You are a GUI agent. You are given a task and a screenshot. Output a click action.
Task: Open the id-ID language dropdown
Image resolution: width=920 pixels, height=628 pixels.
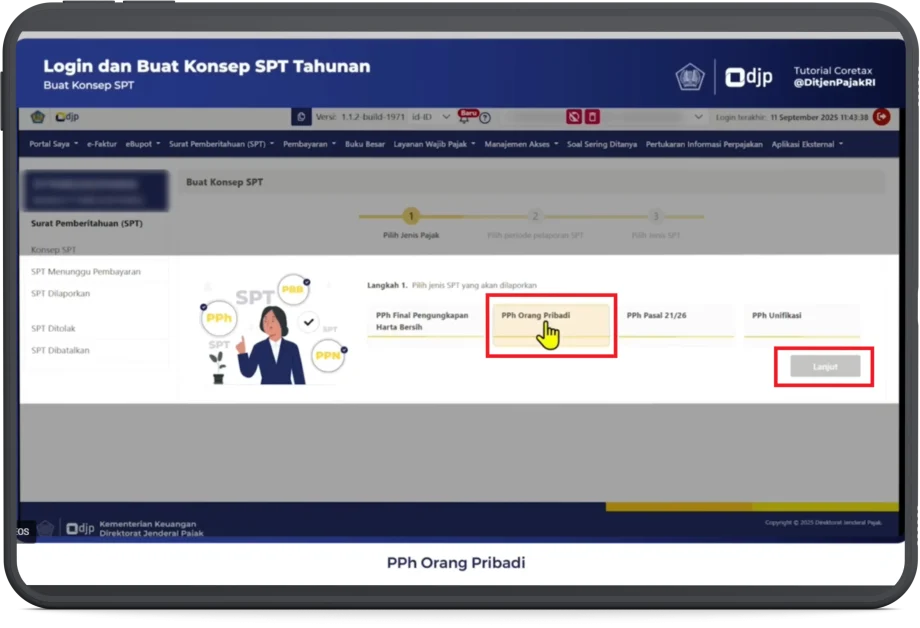point(433,117)
